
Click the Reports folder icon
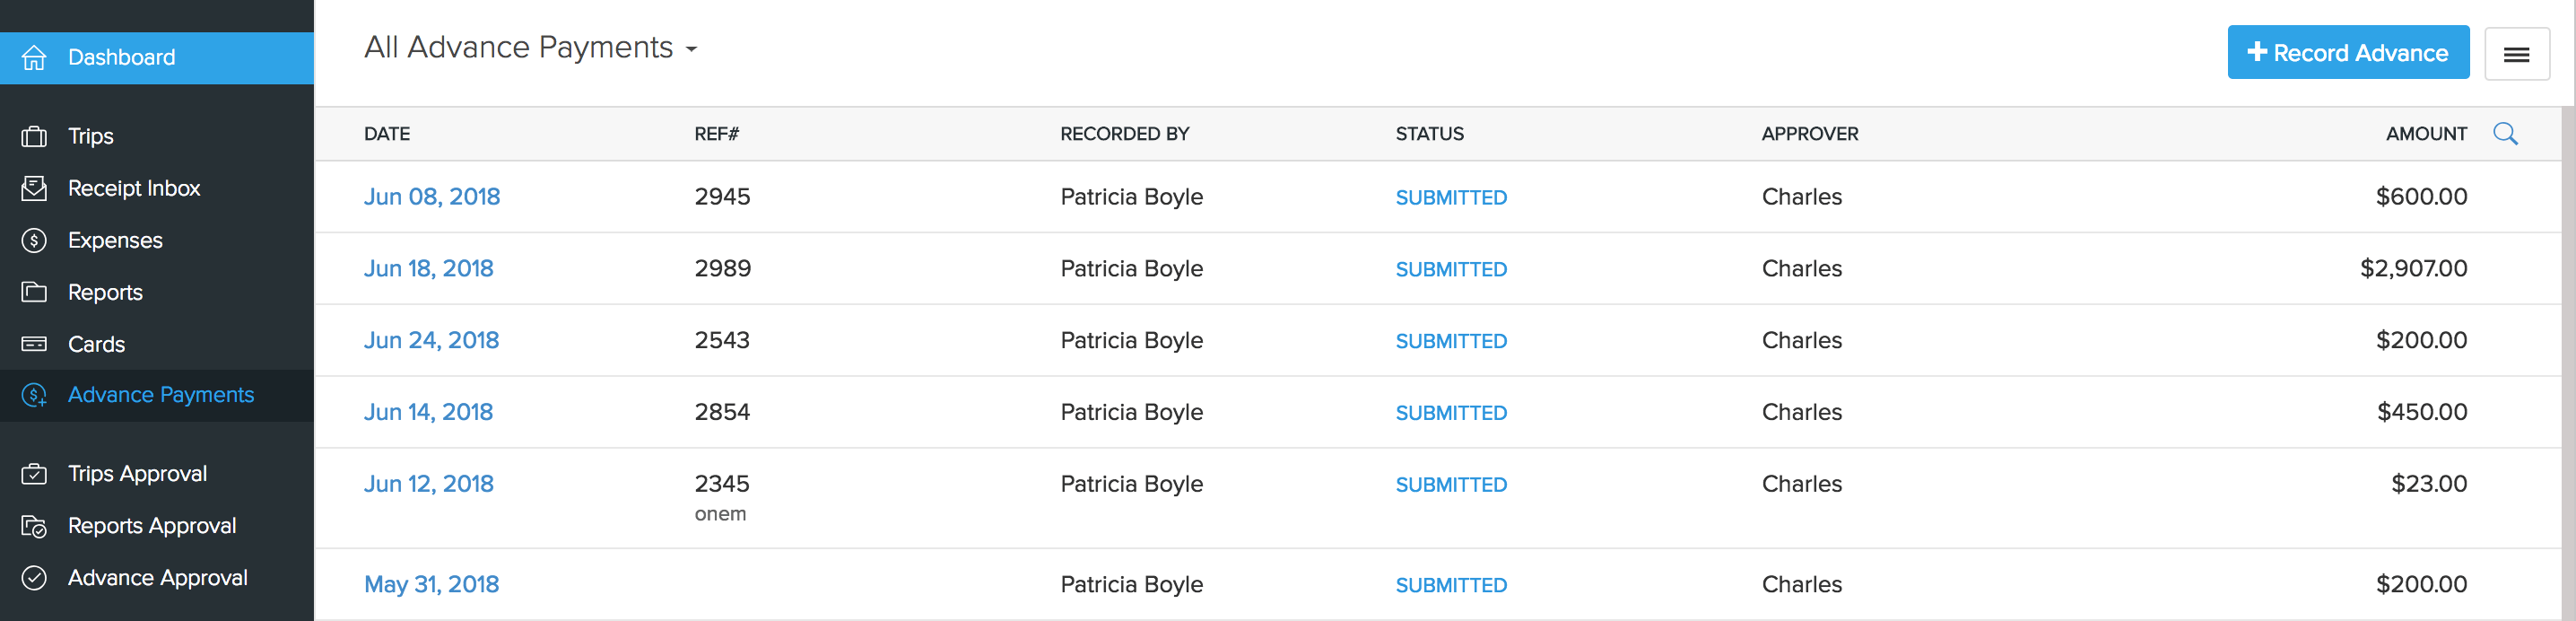pyautogui.click(x=34, y=292)
